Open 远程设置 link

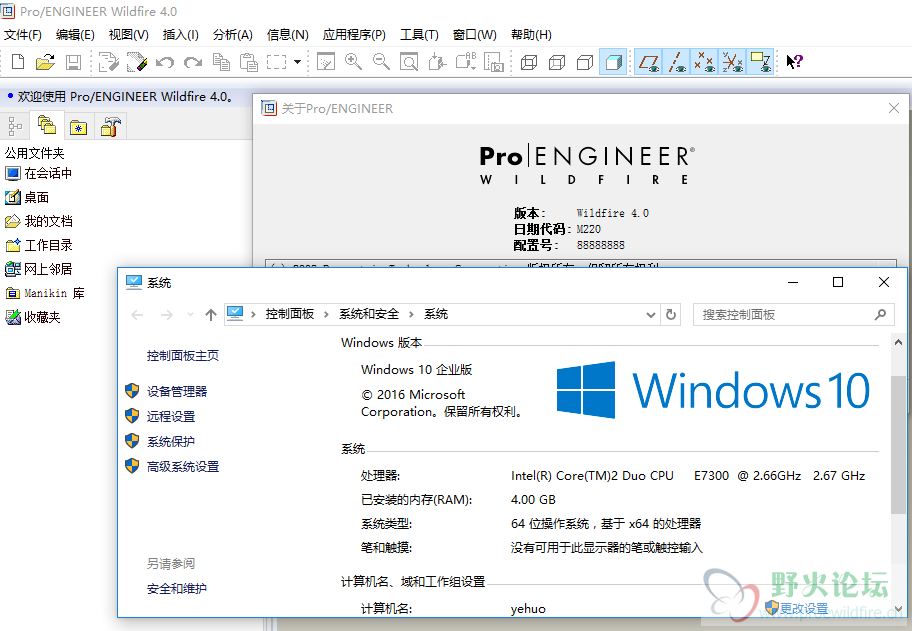(x=171, y=416)
